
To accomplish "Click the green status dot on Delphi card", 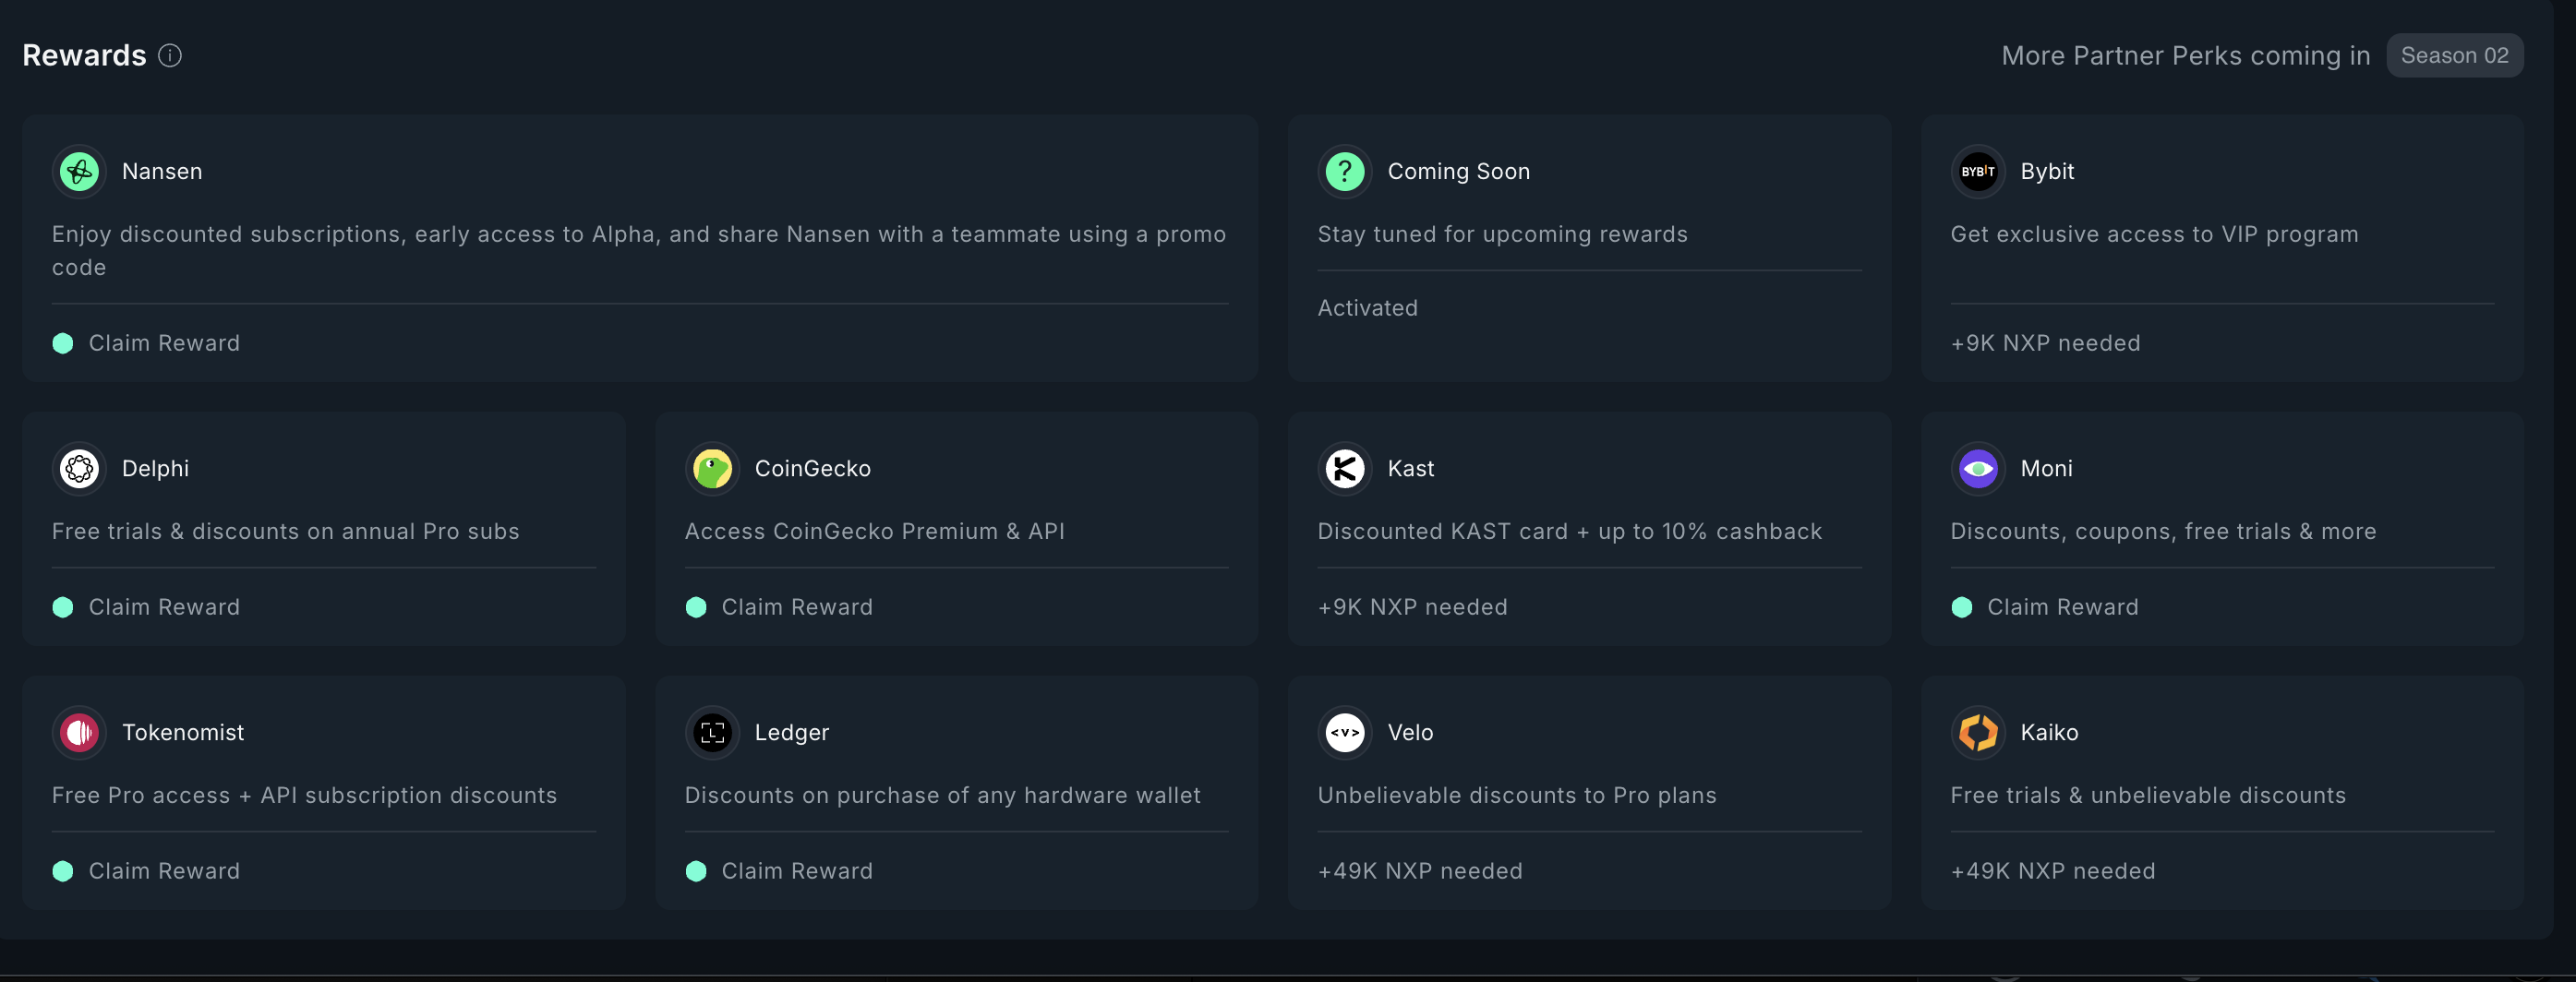I will 63,608.
